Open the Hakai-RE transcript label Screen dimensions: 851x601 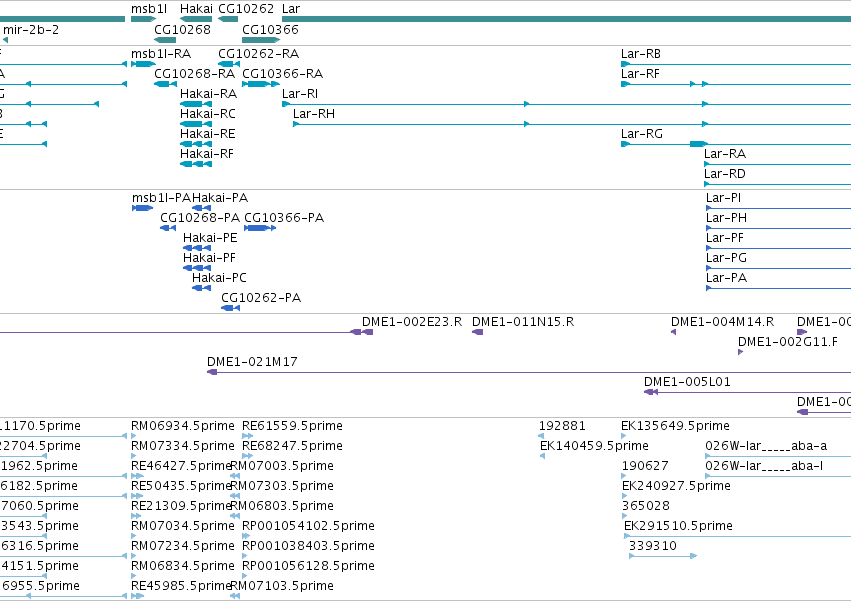(x=207, y=134)
